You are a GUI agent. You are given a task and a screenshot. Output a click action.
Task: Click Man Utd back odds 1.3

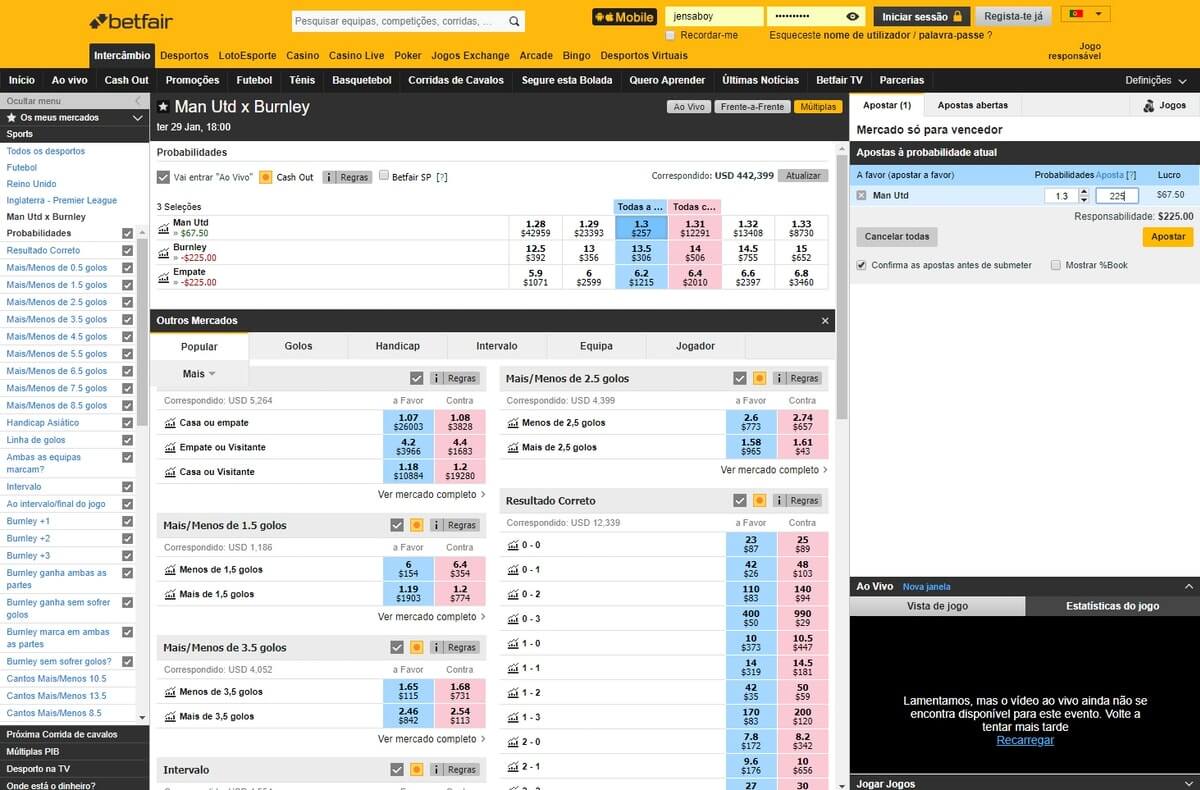642,228
